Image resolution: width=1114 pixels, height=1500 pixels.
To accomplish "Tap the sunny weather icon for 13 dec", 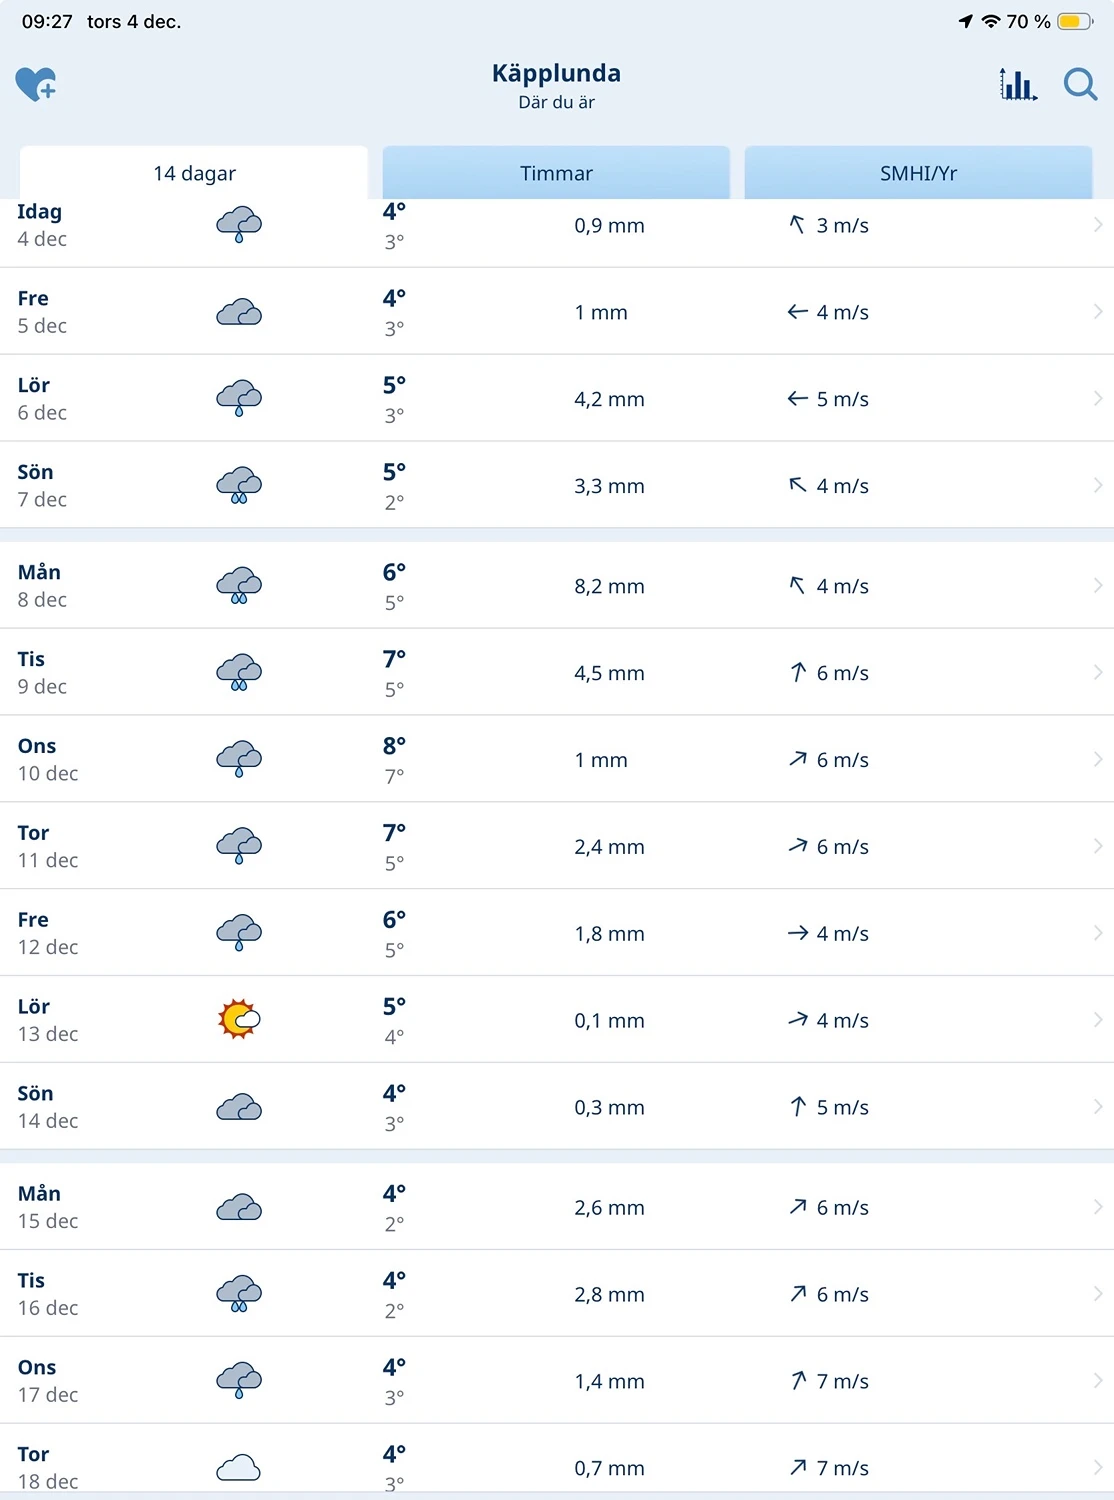I will [239, 1020].
